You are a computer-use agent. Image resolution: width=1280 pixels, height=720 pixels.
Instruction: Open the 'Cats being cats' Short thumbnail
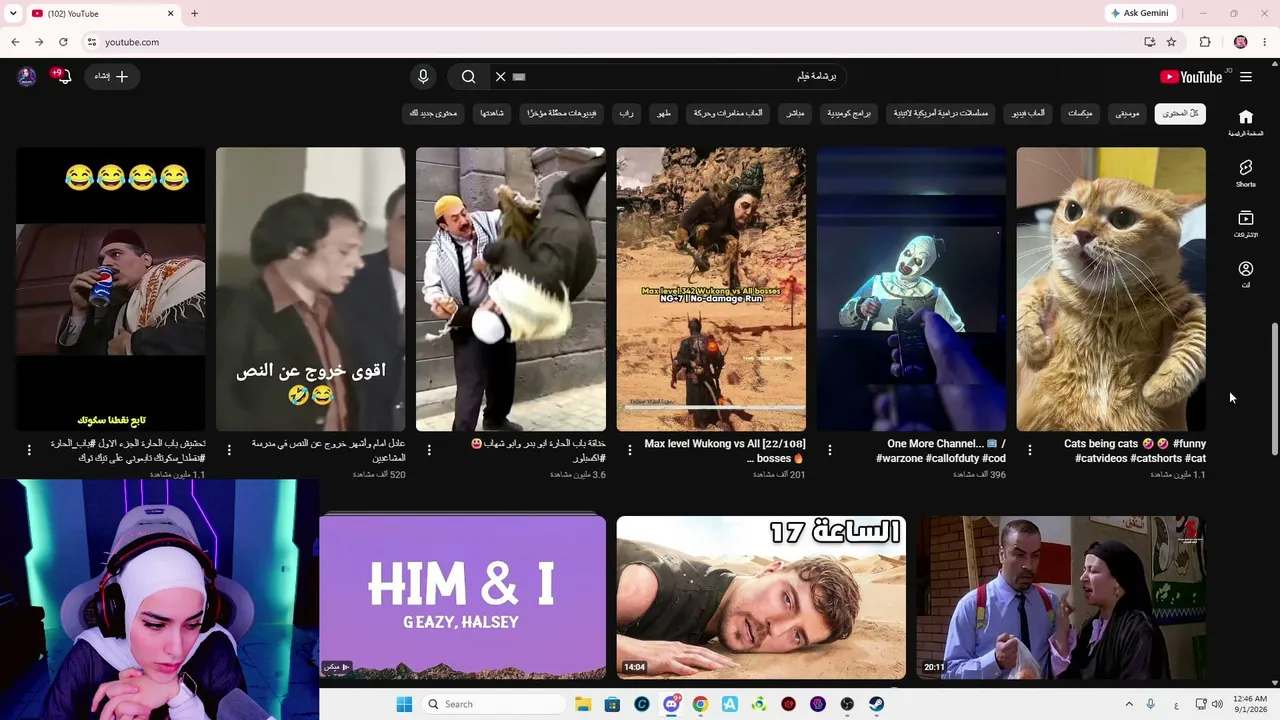1111,289
